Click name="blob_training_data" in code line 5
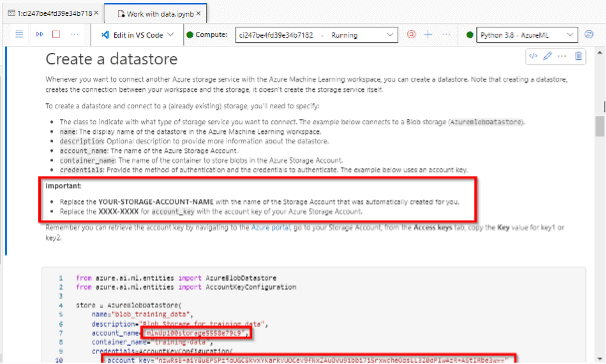The height and width of the screenshot is (364, 606). point(142,314)
